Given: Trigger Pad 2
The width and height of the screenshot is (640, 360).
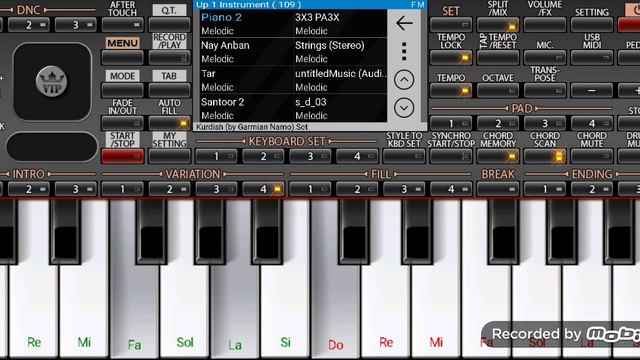Looking at the screenshot, I should pyautogui.click(x=498, y=123).
